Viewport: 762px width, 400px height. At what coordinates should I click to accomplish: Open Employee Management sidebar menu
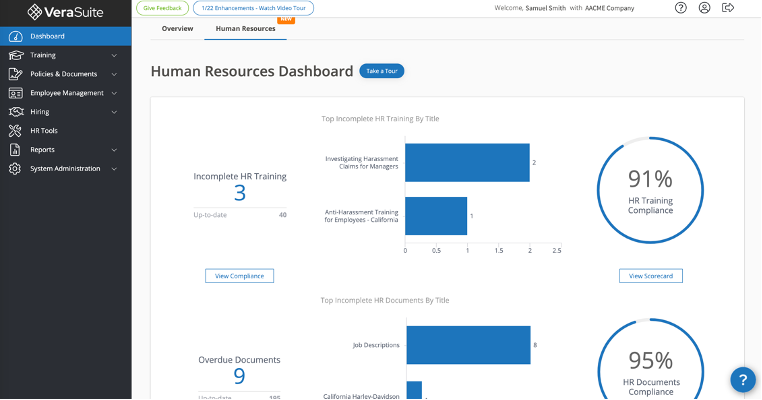coord(66,93)
